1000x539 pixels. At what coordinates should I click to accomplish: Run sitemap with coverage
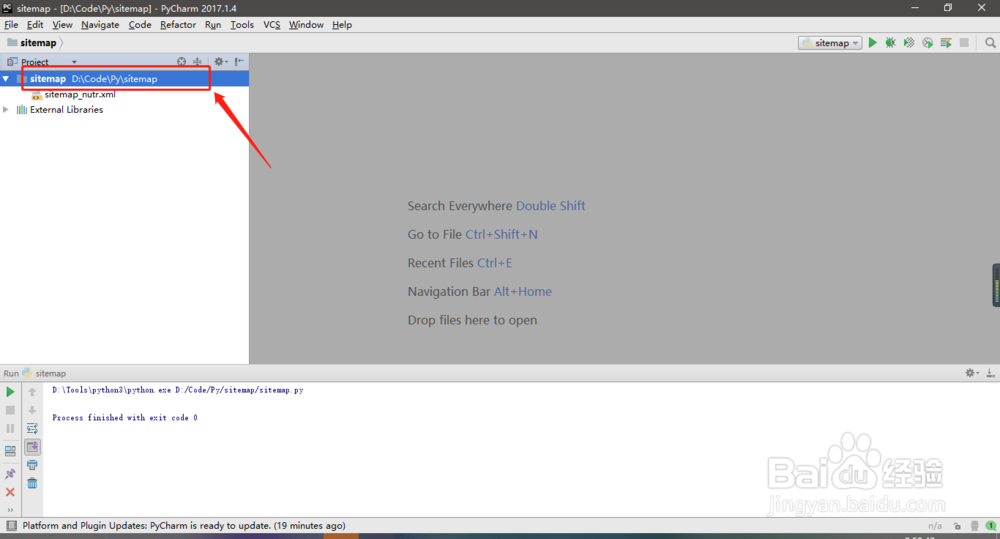[909, 43]
